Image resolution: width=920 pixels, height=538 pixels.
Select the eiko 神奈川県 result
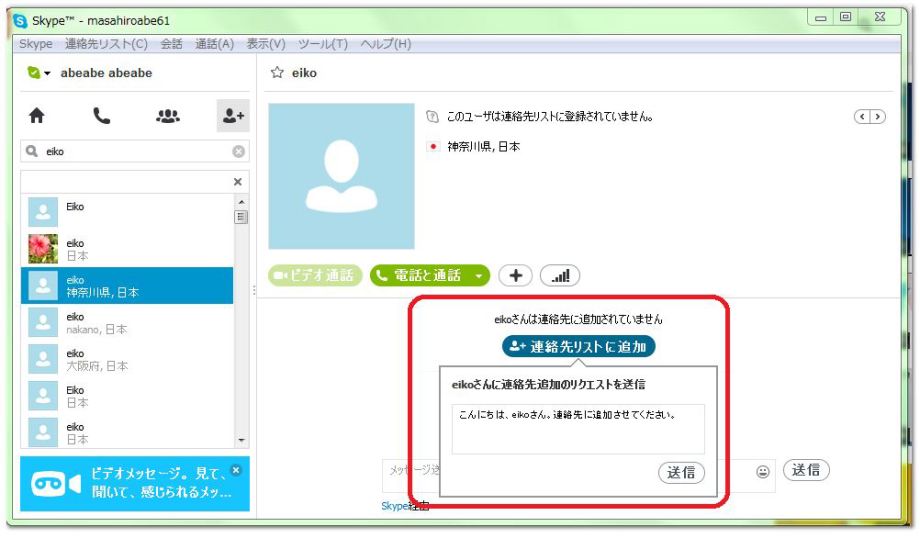(127, 286)
